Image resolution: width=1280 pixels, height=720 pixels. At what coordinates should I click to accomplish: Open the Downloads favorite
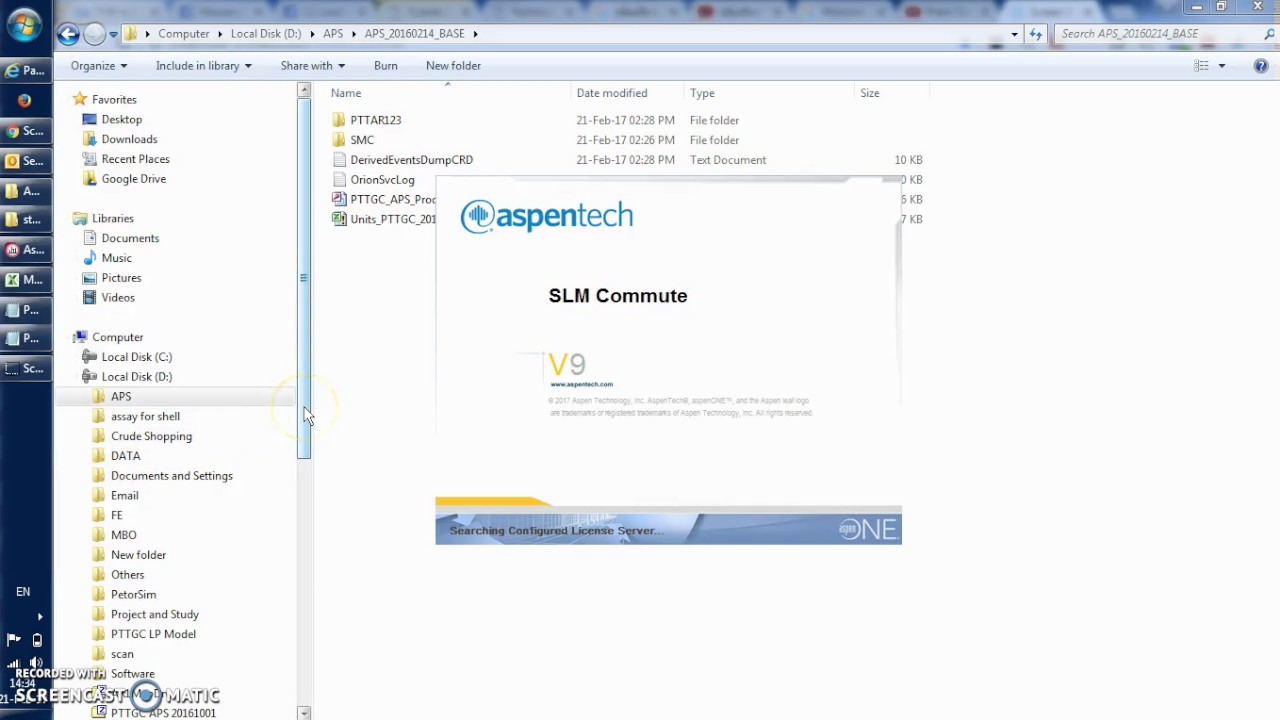[x=129, y=139]
